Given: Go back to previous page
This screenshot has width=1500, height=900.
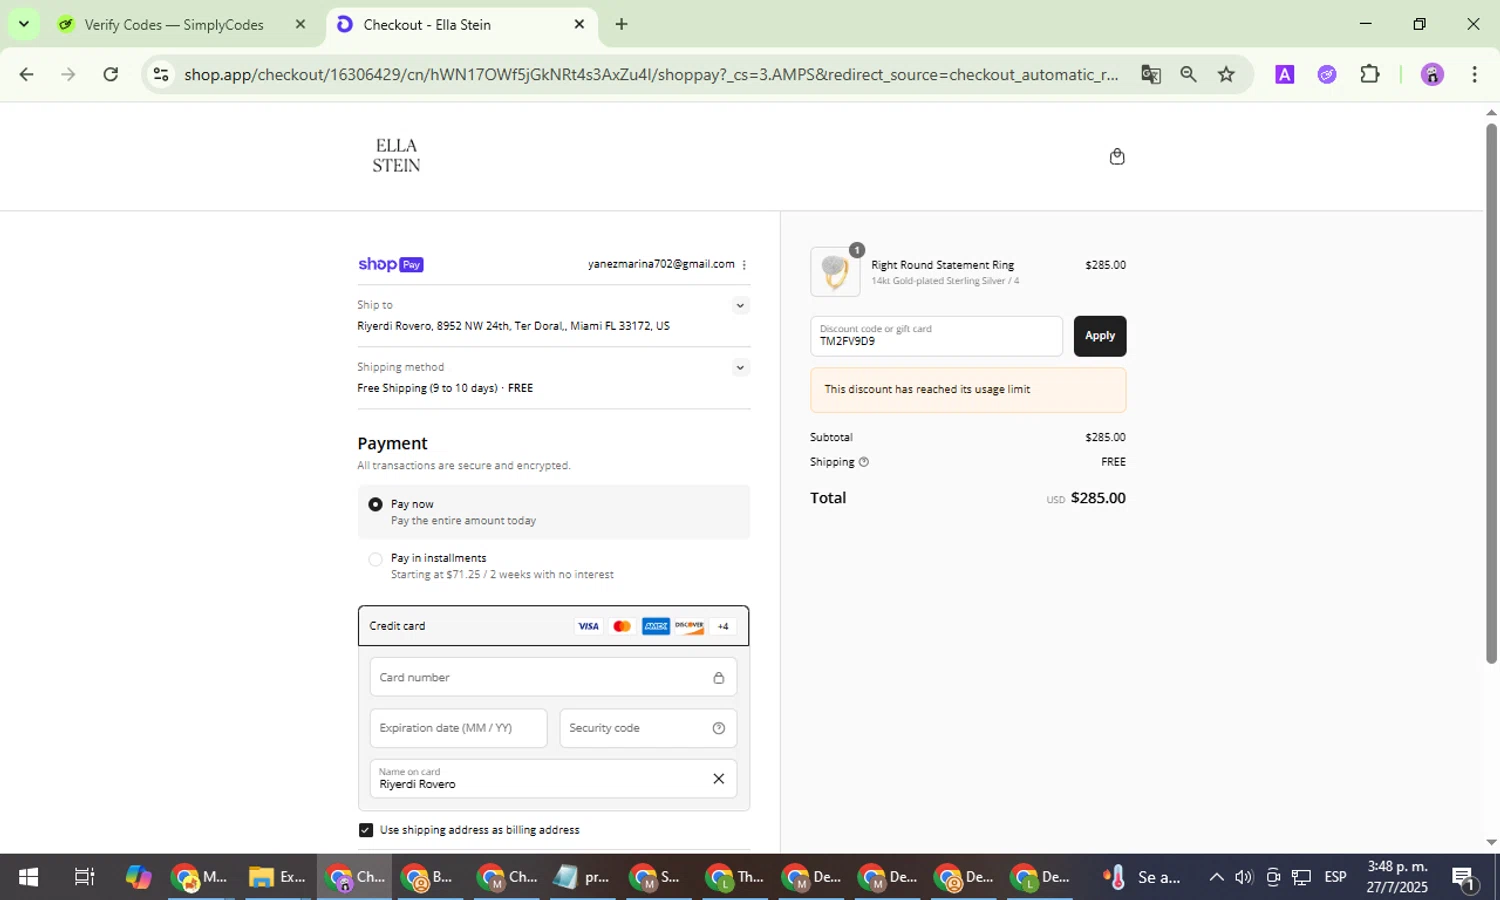Looking at the screenshot, I should point(26,74).
